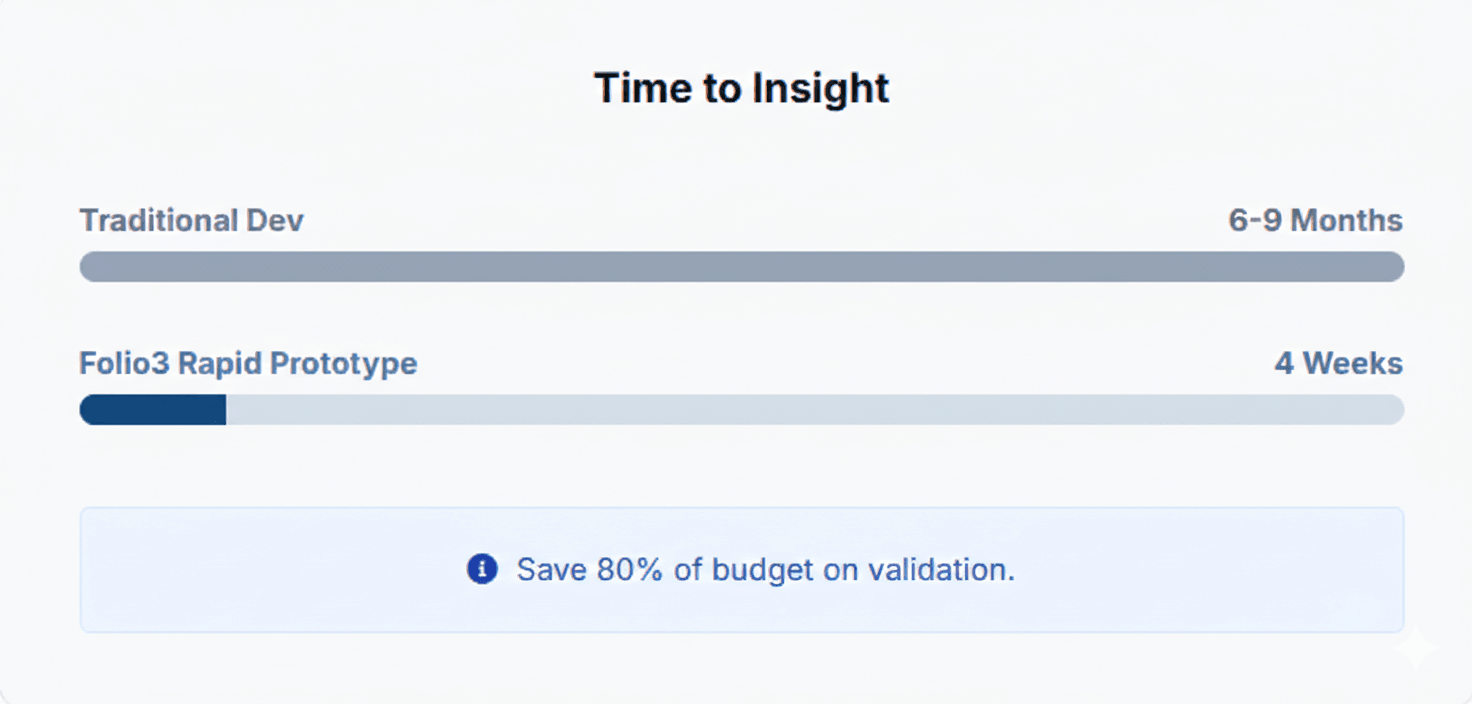The height and width of the screenshot is (704, 1472).
Task: Click the "Time to Insight" heading
Action: click(741, 88)
